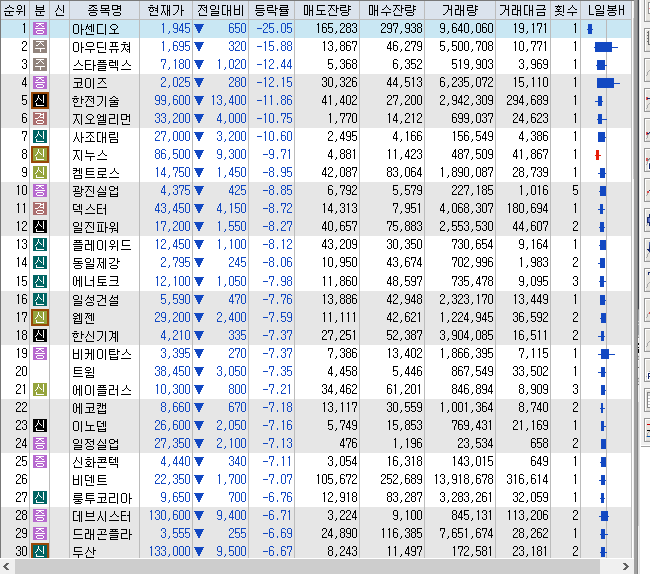Viewport: 650px width, 574px height.
Task: Click the black 신 badge beside 한전기술
Action: click(40, 101)
